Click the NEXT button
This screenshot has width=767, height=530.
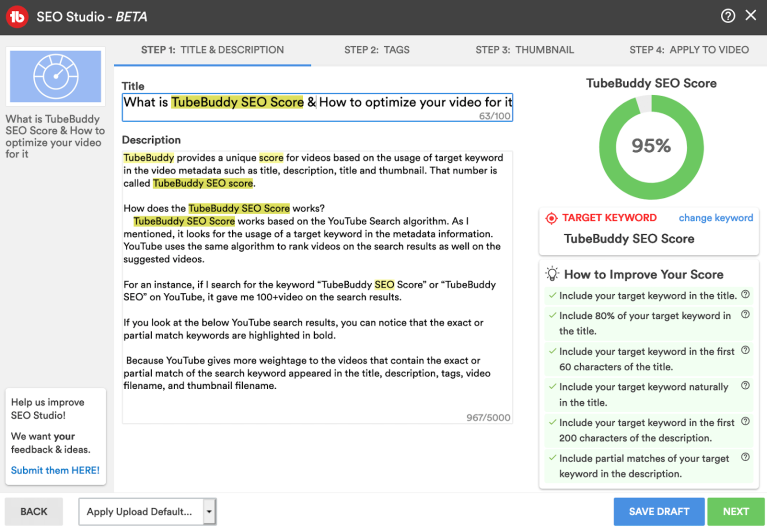pos(736,511)
